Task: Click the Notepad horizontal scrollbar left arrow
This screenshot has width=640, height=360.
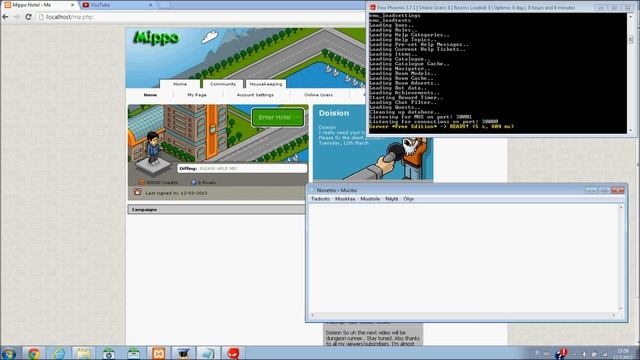Action: [313, 315]
